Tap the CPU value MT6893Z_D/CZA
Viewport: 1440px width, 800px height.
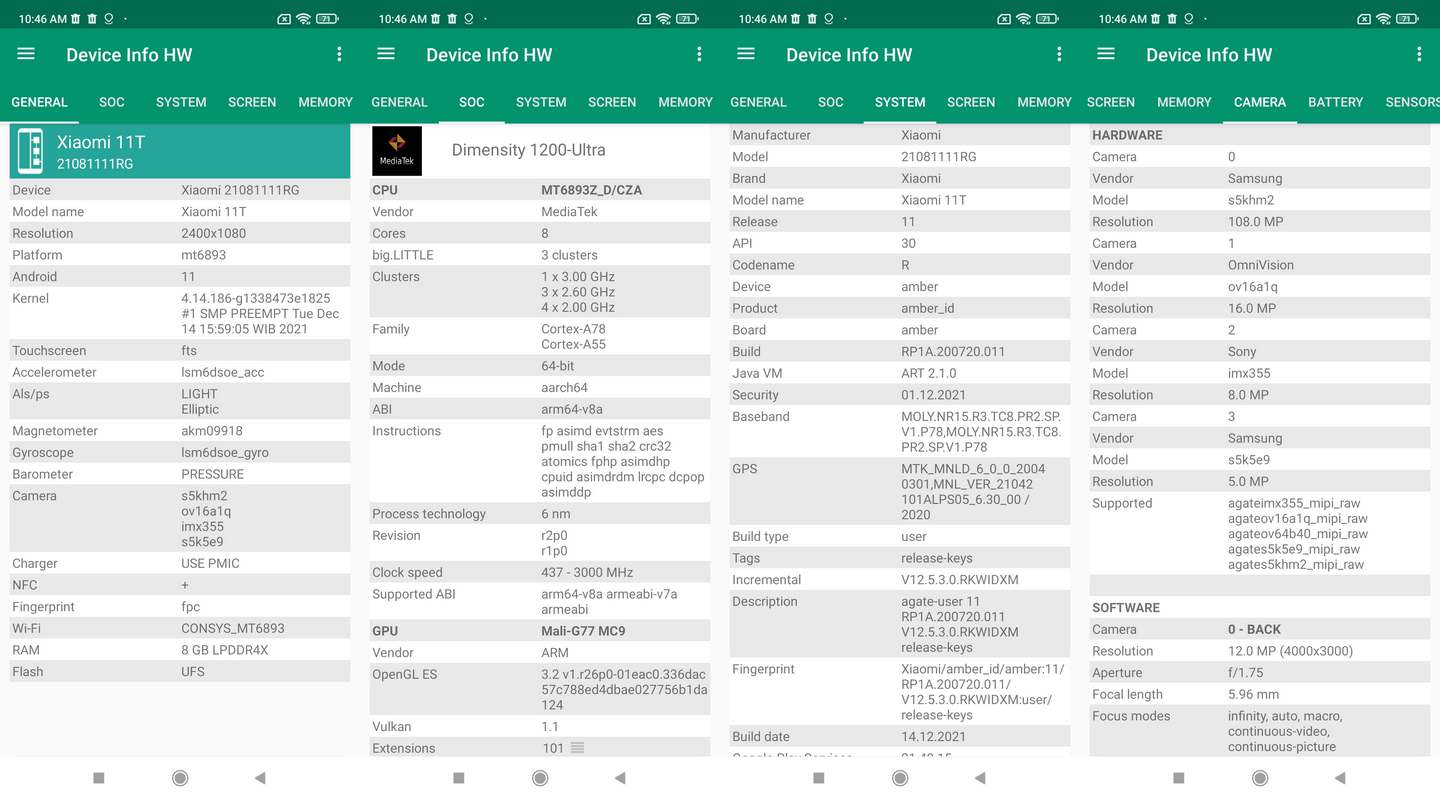tap(592, 190)
